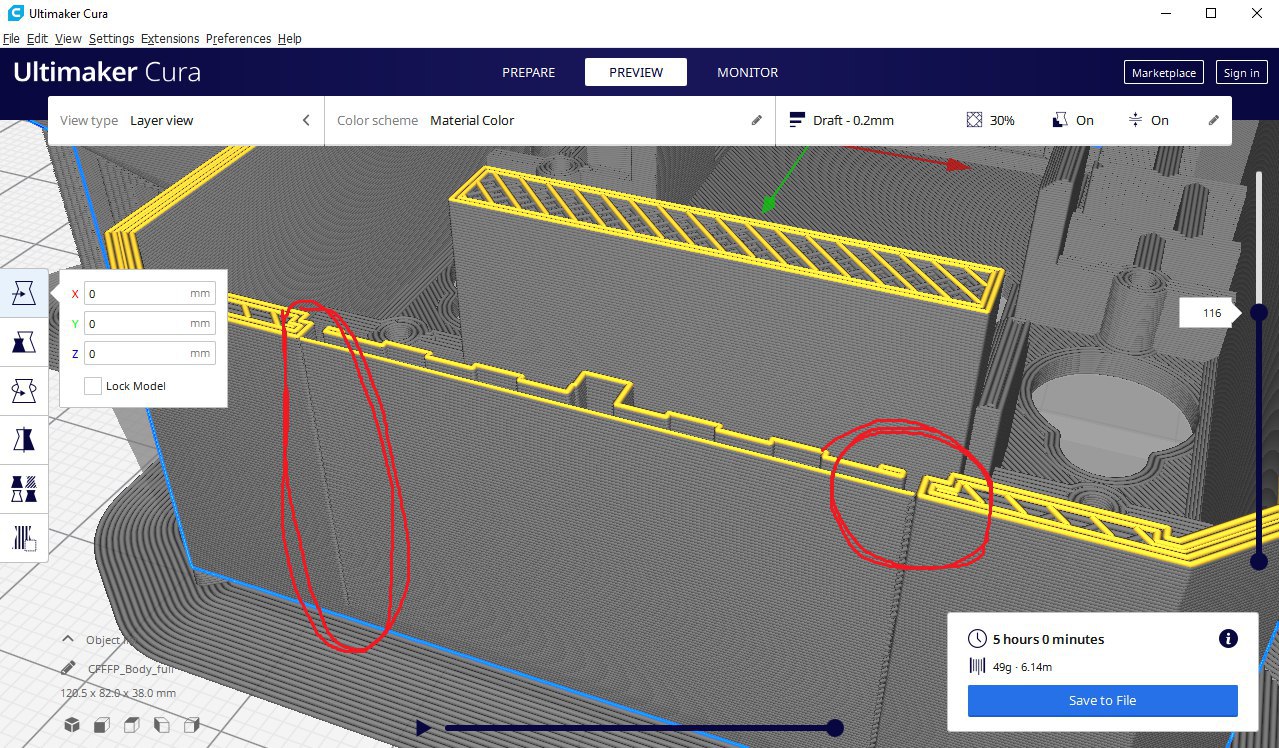The height and width of the screenshot is (748, 1279).
Task: Open Color scheme Material Color dropdown
Action: point(550,120)
